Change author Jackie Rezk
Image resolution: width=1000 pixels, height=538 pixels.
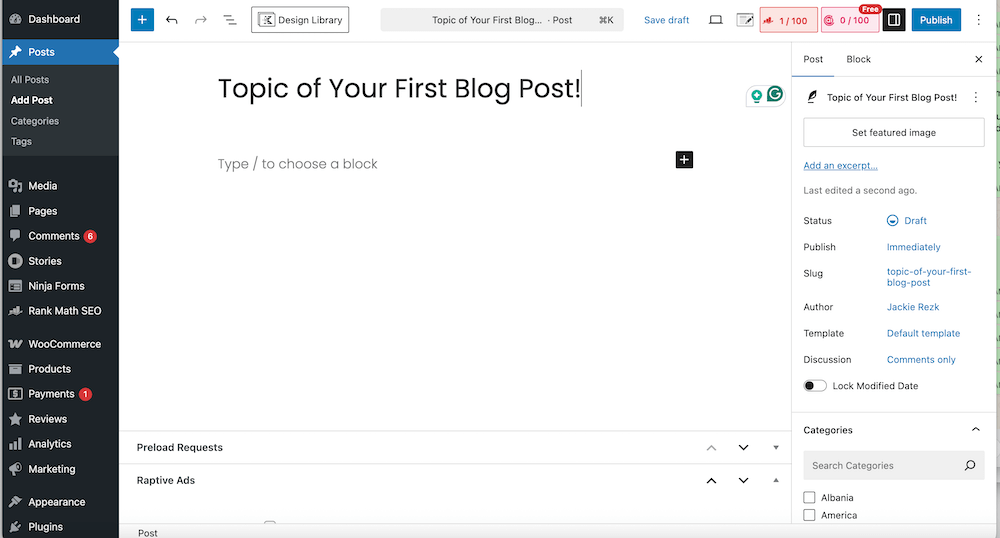[913, 307]
